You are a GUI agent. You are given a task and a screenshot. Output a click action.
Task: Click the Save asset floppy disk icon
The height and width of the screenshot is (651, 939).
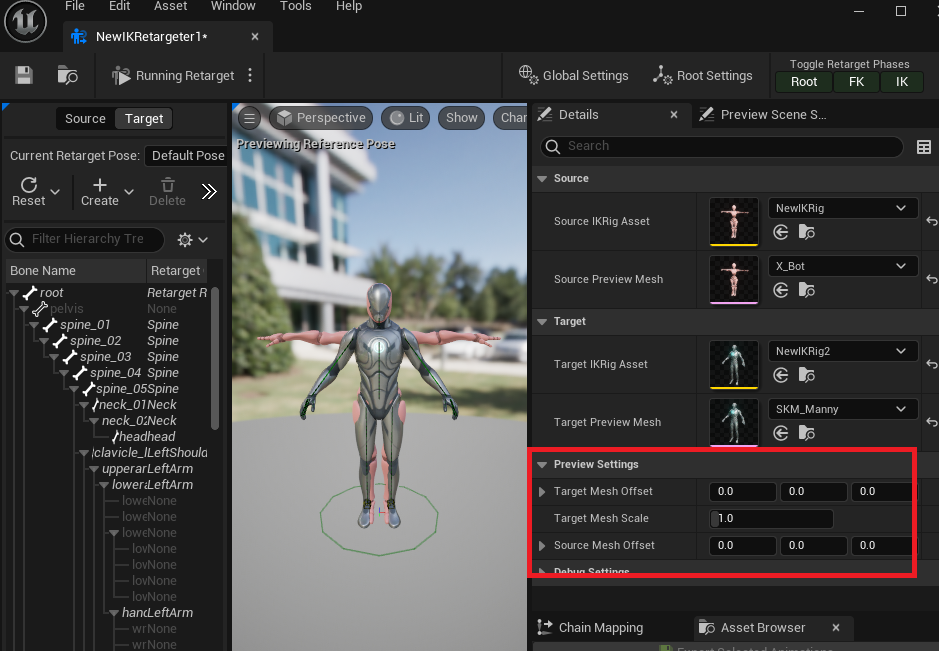(x=24, y=75)
